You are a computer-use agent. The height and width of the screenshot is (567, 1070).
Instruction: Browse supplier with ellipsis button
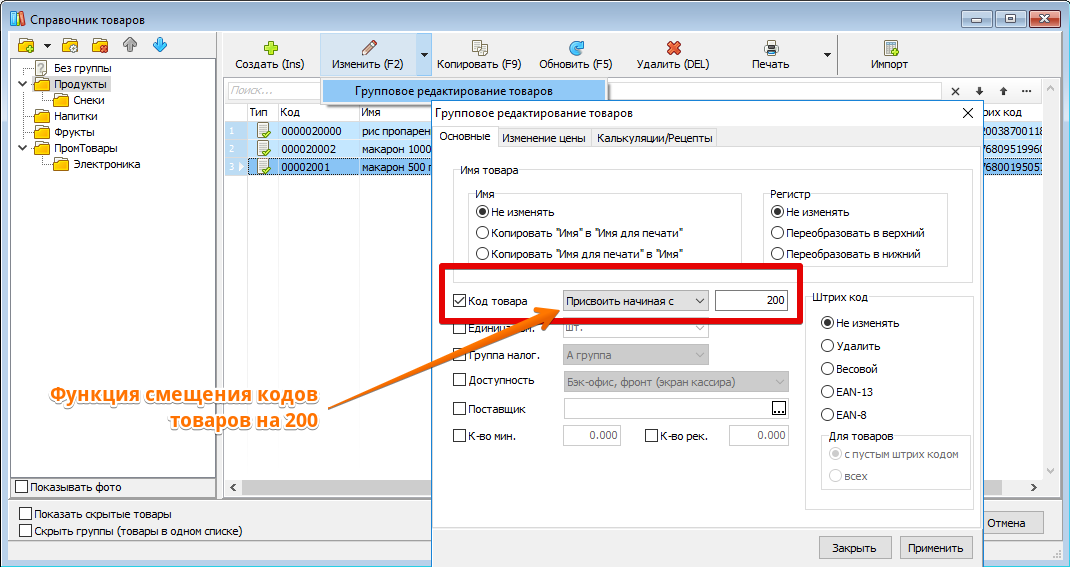pos(779,409)
